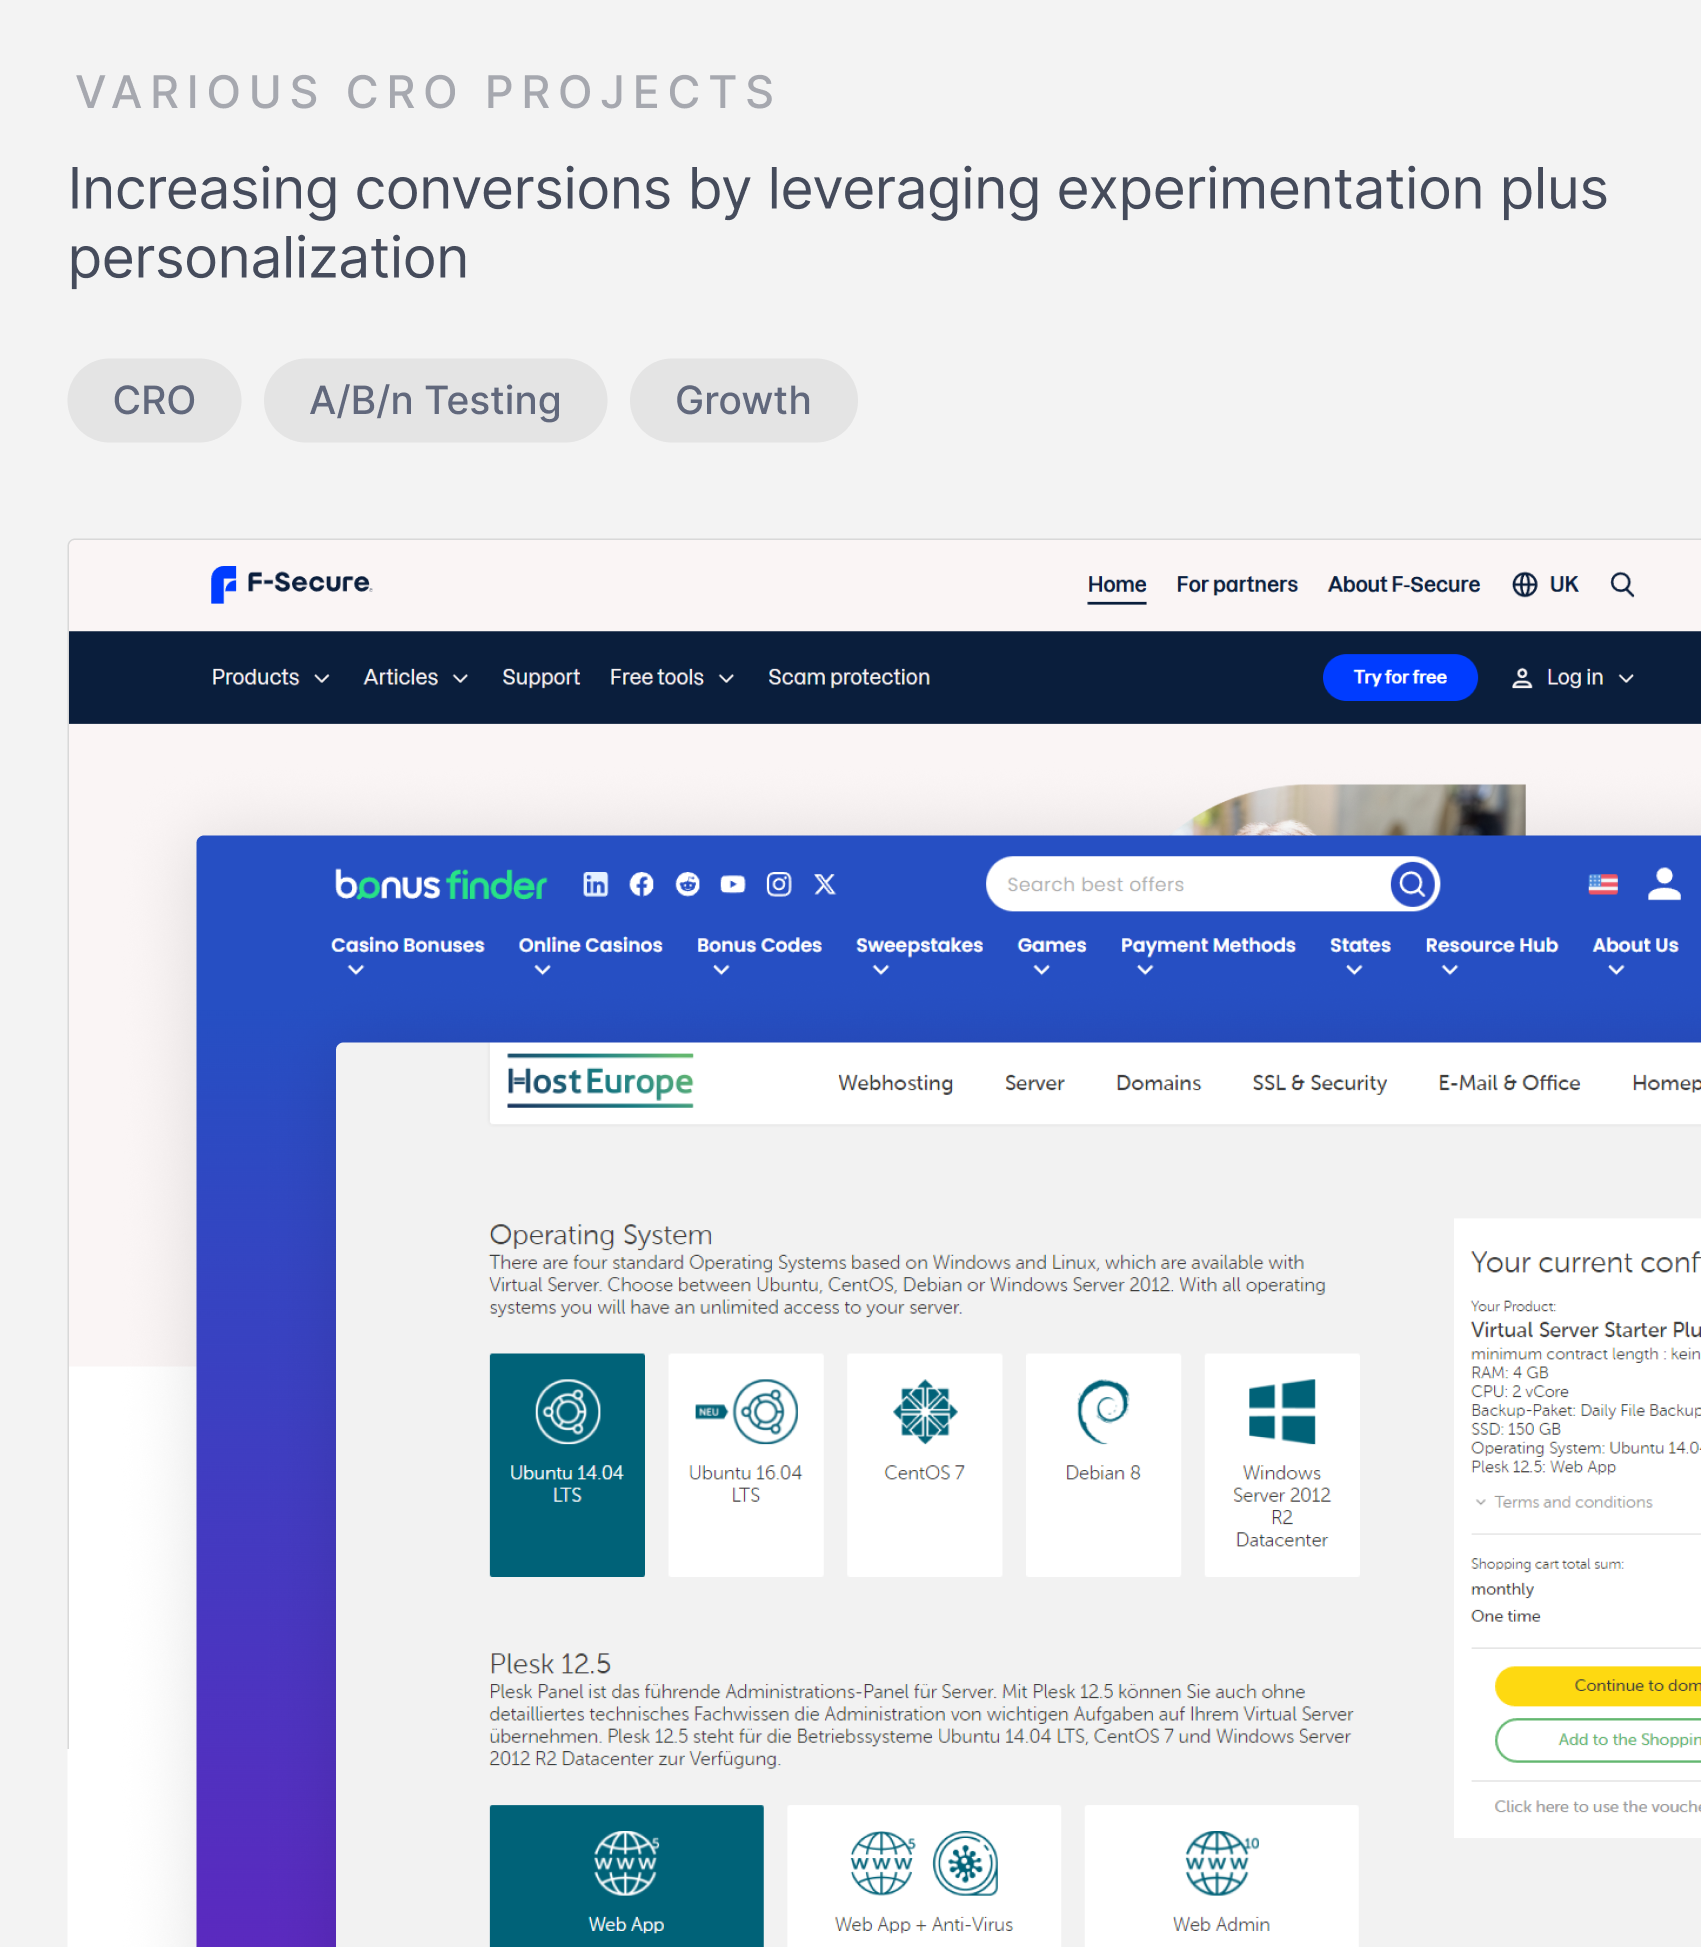This screenshot has width=1701, height=1947.
Task: Click the yellow Continue to domain button
Action: pos(1598,1686)
